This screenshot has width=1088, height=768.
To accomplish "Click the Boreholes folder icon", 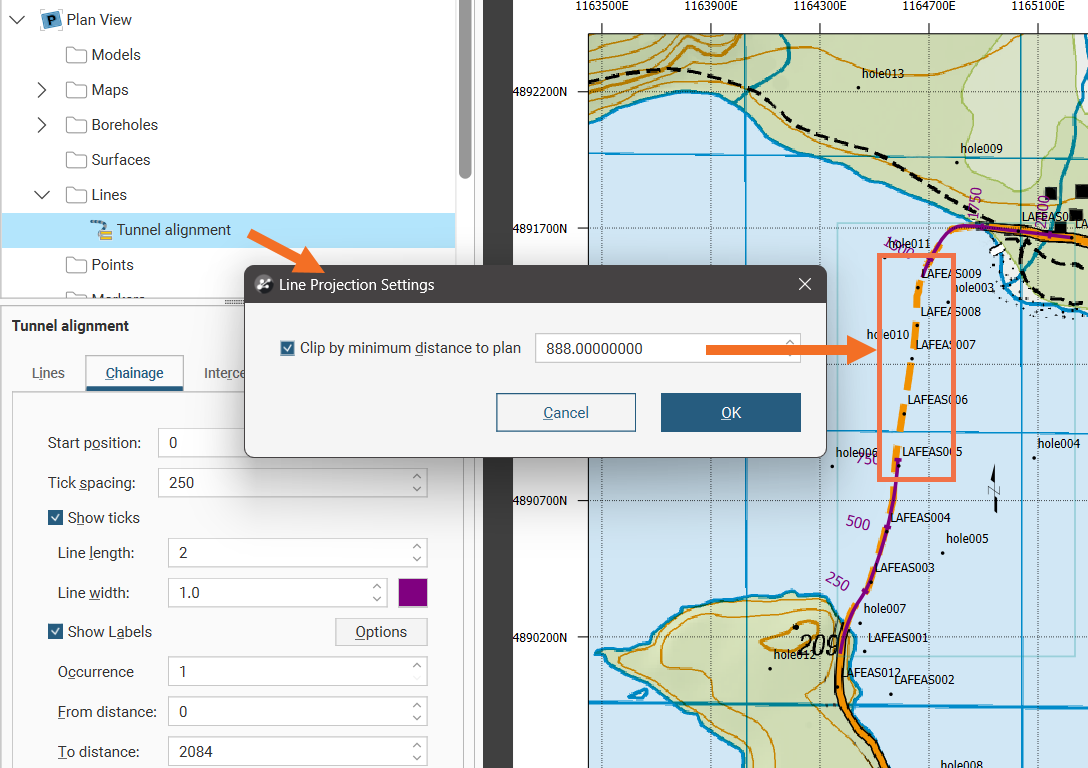I will tap(76, 125).
